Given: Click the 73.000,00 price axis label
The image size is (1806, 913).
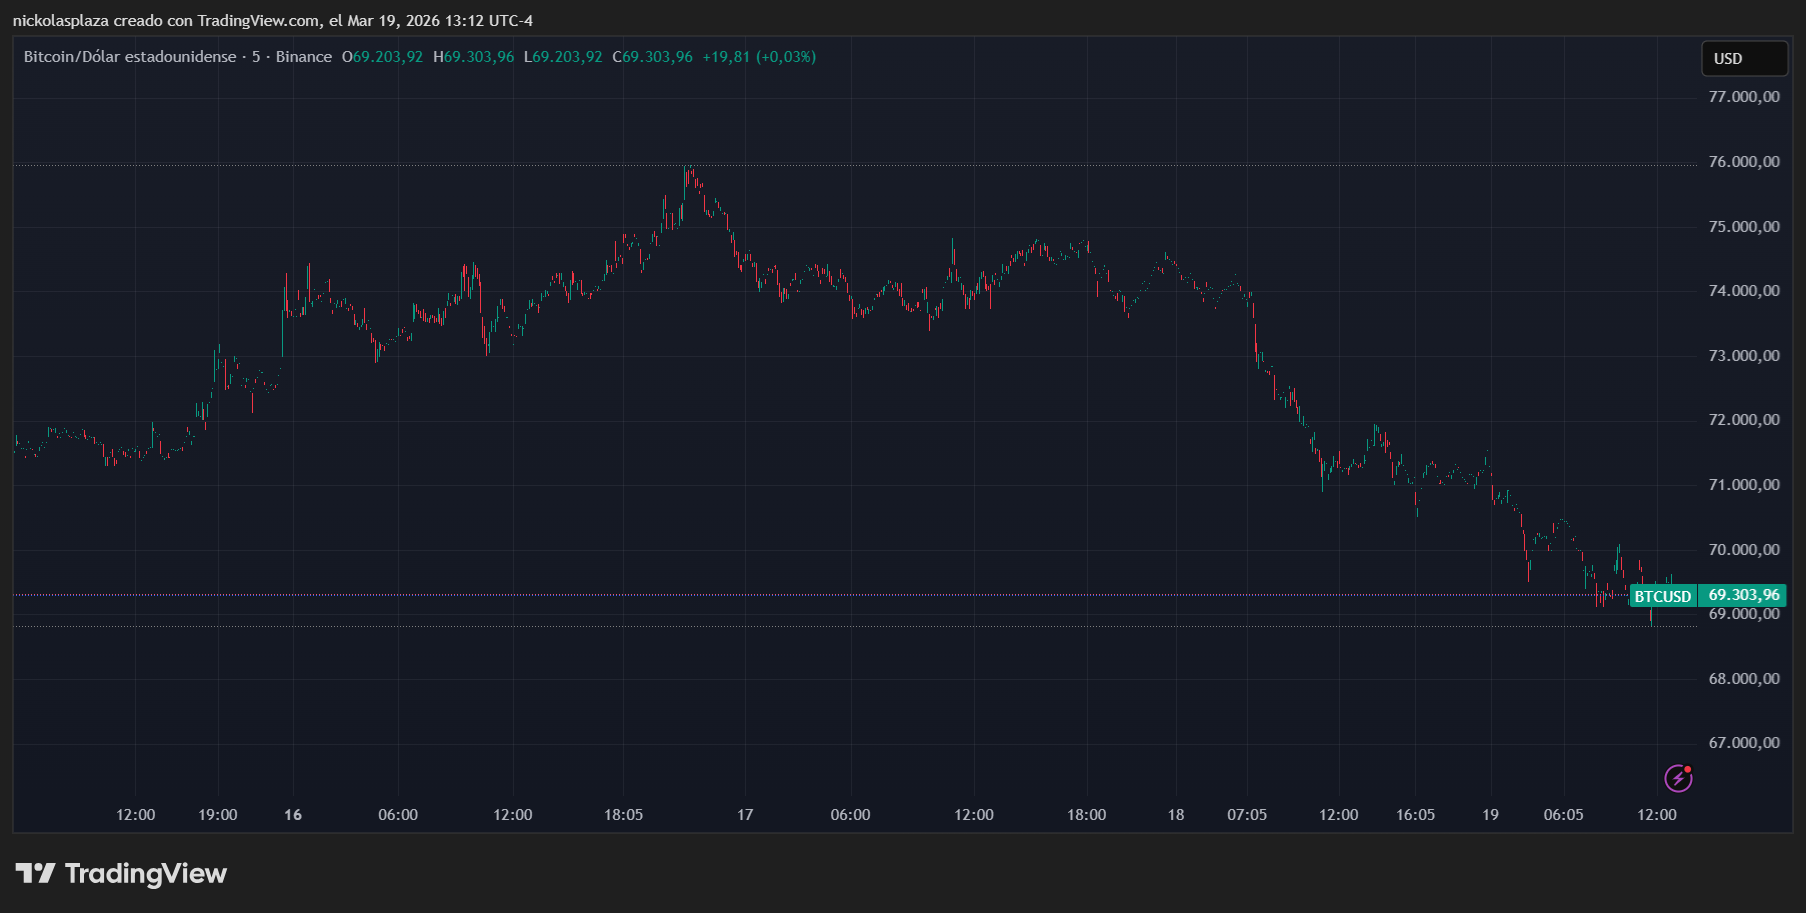Looking at the screenshot, I should pyautogui.click(x=1743, y=356).
